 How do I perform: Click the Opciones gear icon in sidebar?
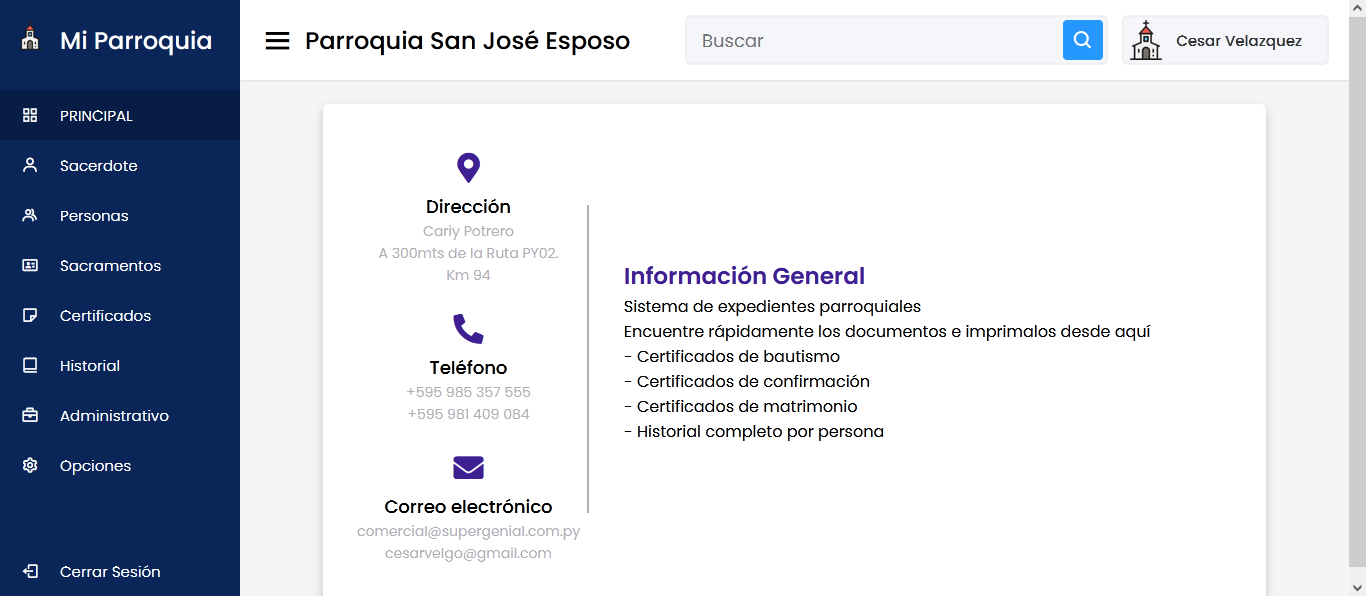pyautogui.click(x=30, y=466)
